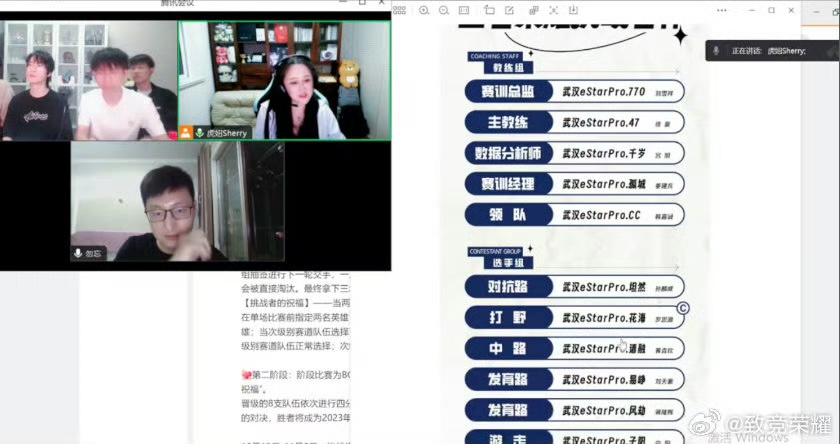Open the three-dot more options menu
The height and width of the screenshot is (444, 840).
coord(722,10)
